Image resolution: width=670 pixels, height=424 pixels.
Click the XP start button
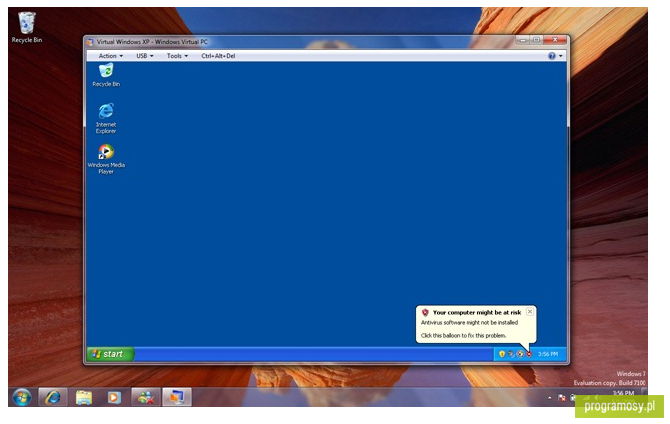[111, 354]
